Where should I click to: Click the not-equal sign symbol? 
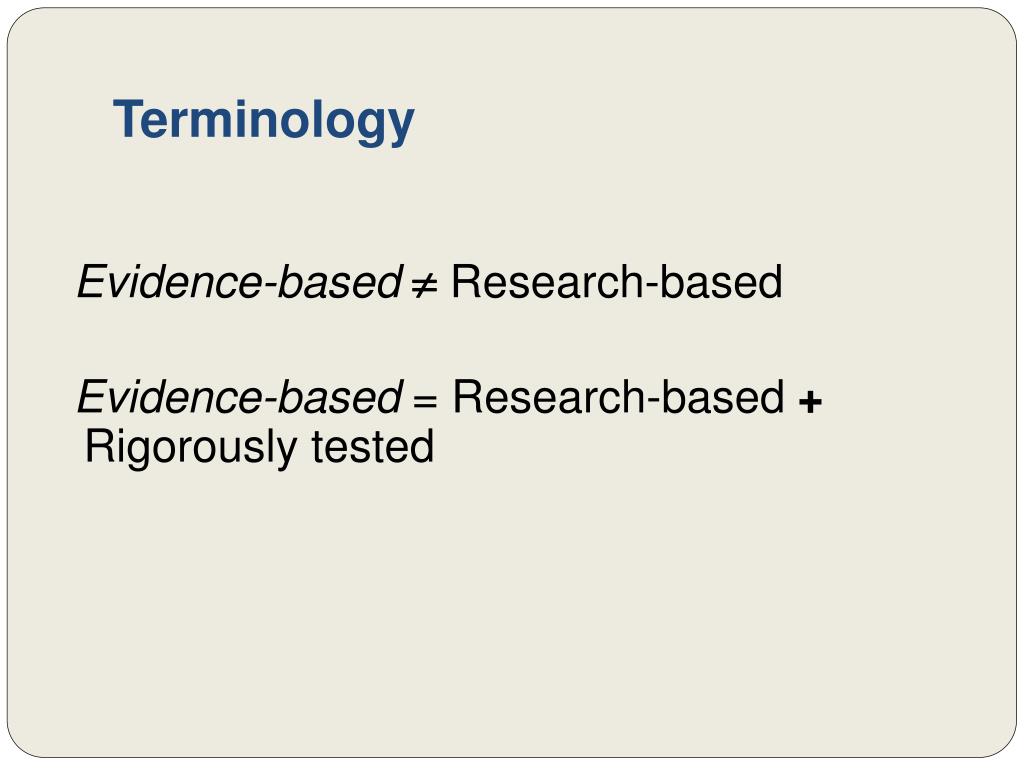tap(424, 284)
